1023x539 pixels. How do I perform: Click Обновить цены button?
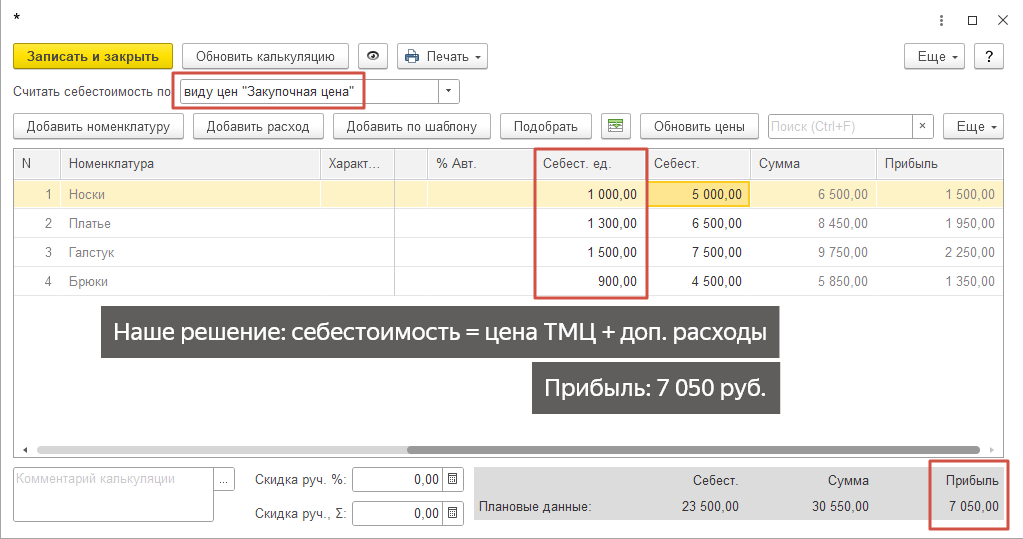699,127
